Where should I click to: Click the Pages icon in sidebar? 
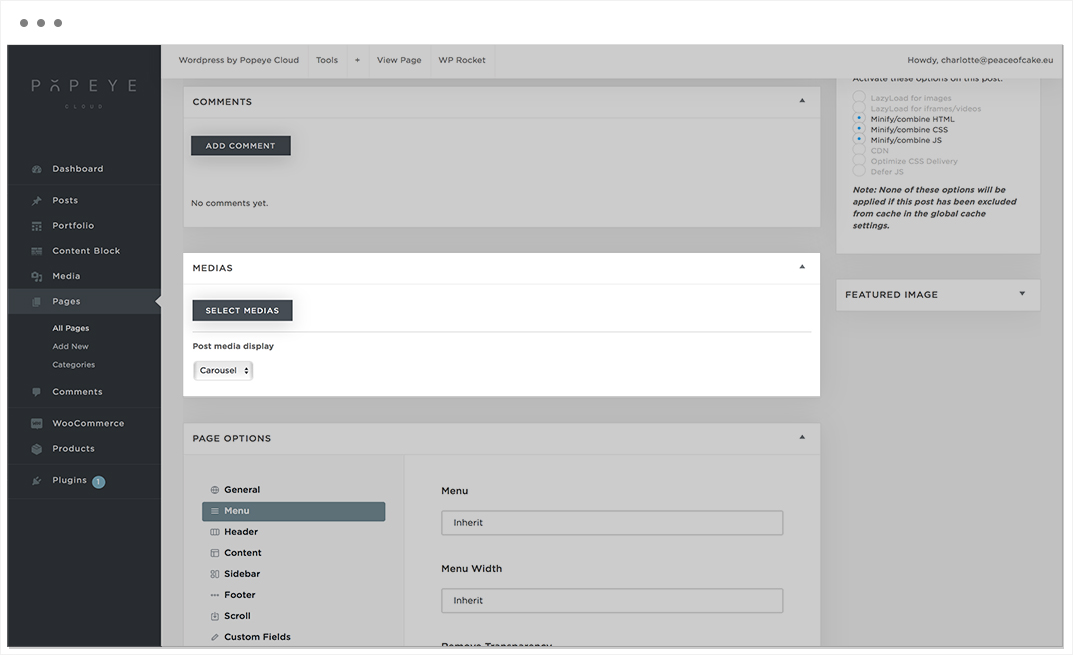(37, 302)
